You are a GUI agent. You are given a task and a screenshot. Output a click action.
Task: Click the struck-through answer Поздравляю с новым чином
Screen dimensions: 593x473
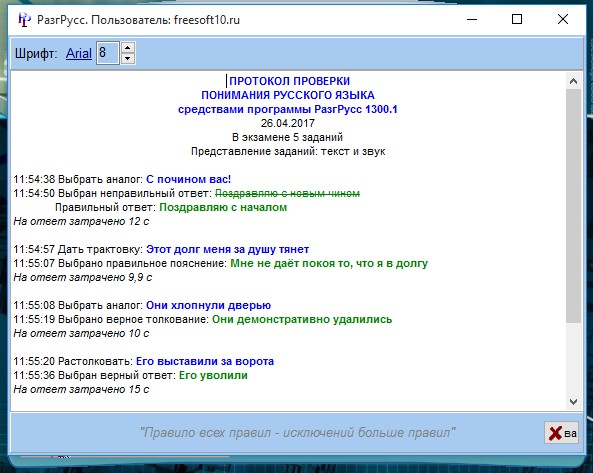(287, 194)
